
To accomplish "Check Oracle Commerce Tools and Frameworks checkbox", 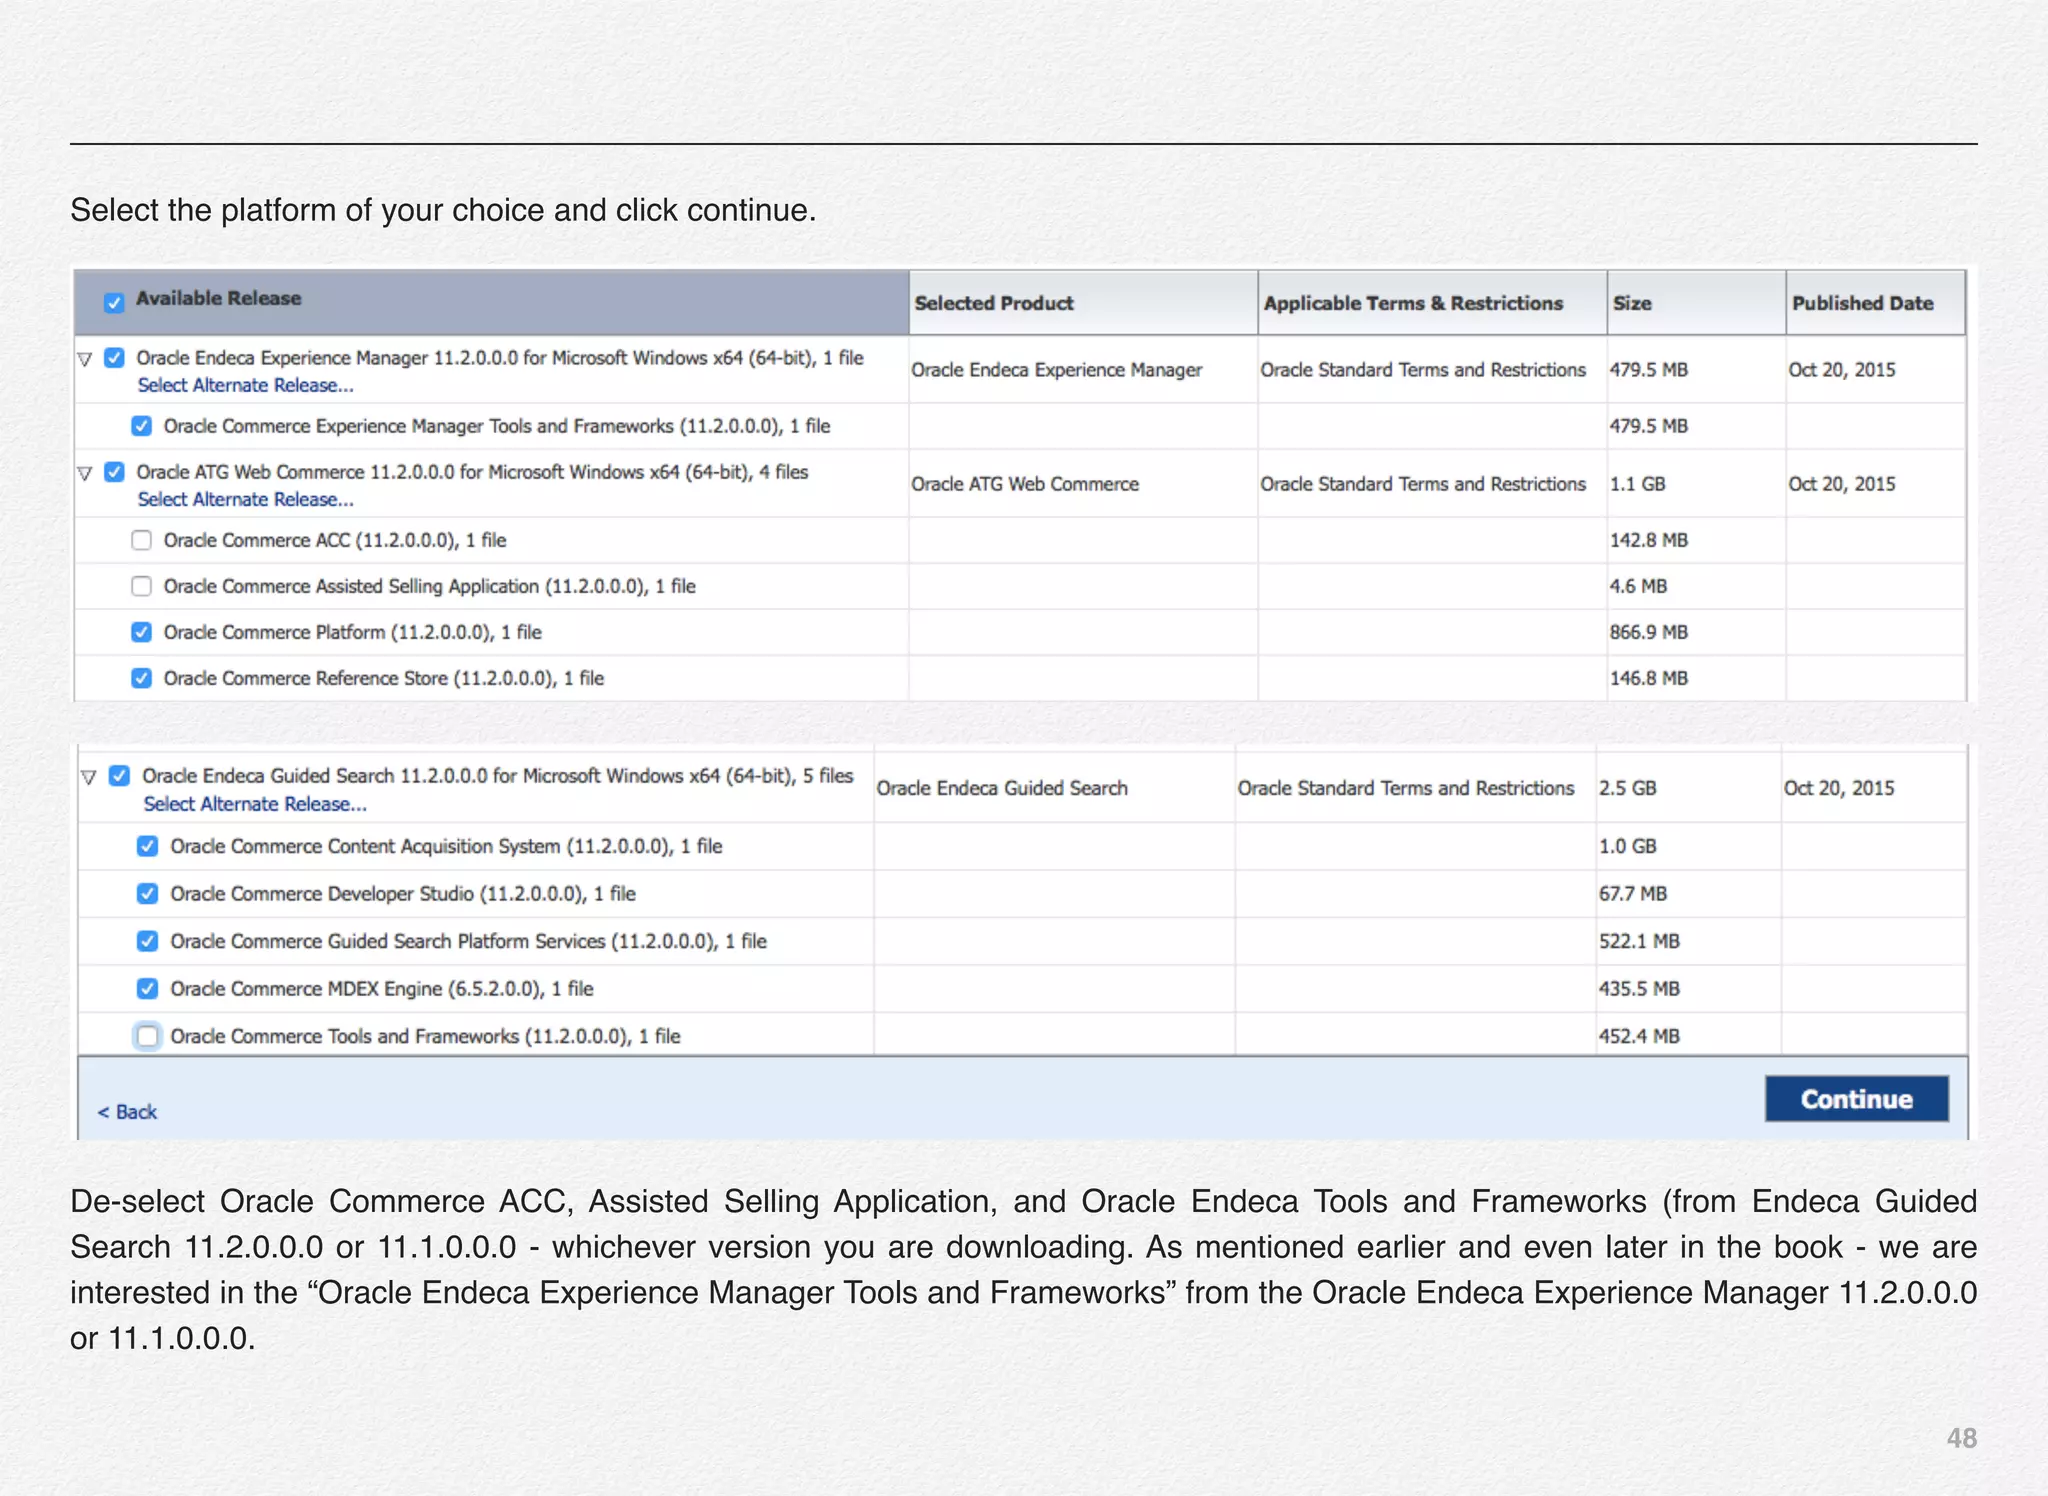I will tap(148, 1036).
